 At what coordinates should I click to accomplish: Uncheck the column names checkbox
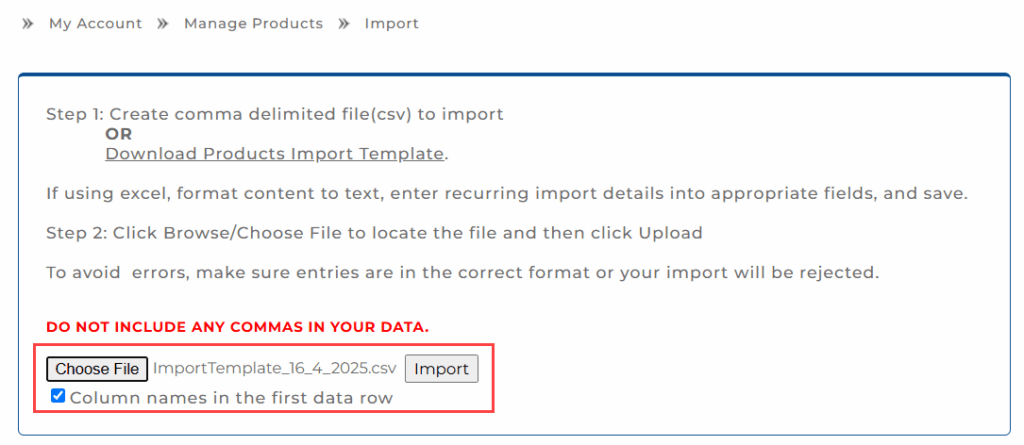[x=58, y=396]
